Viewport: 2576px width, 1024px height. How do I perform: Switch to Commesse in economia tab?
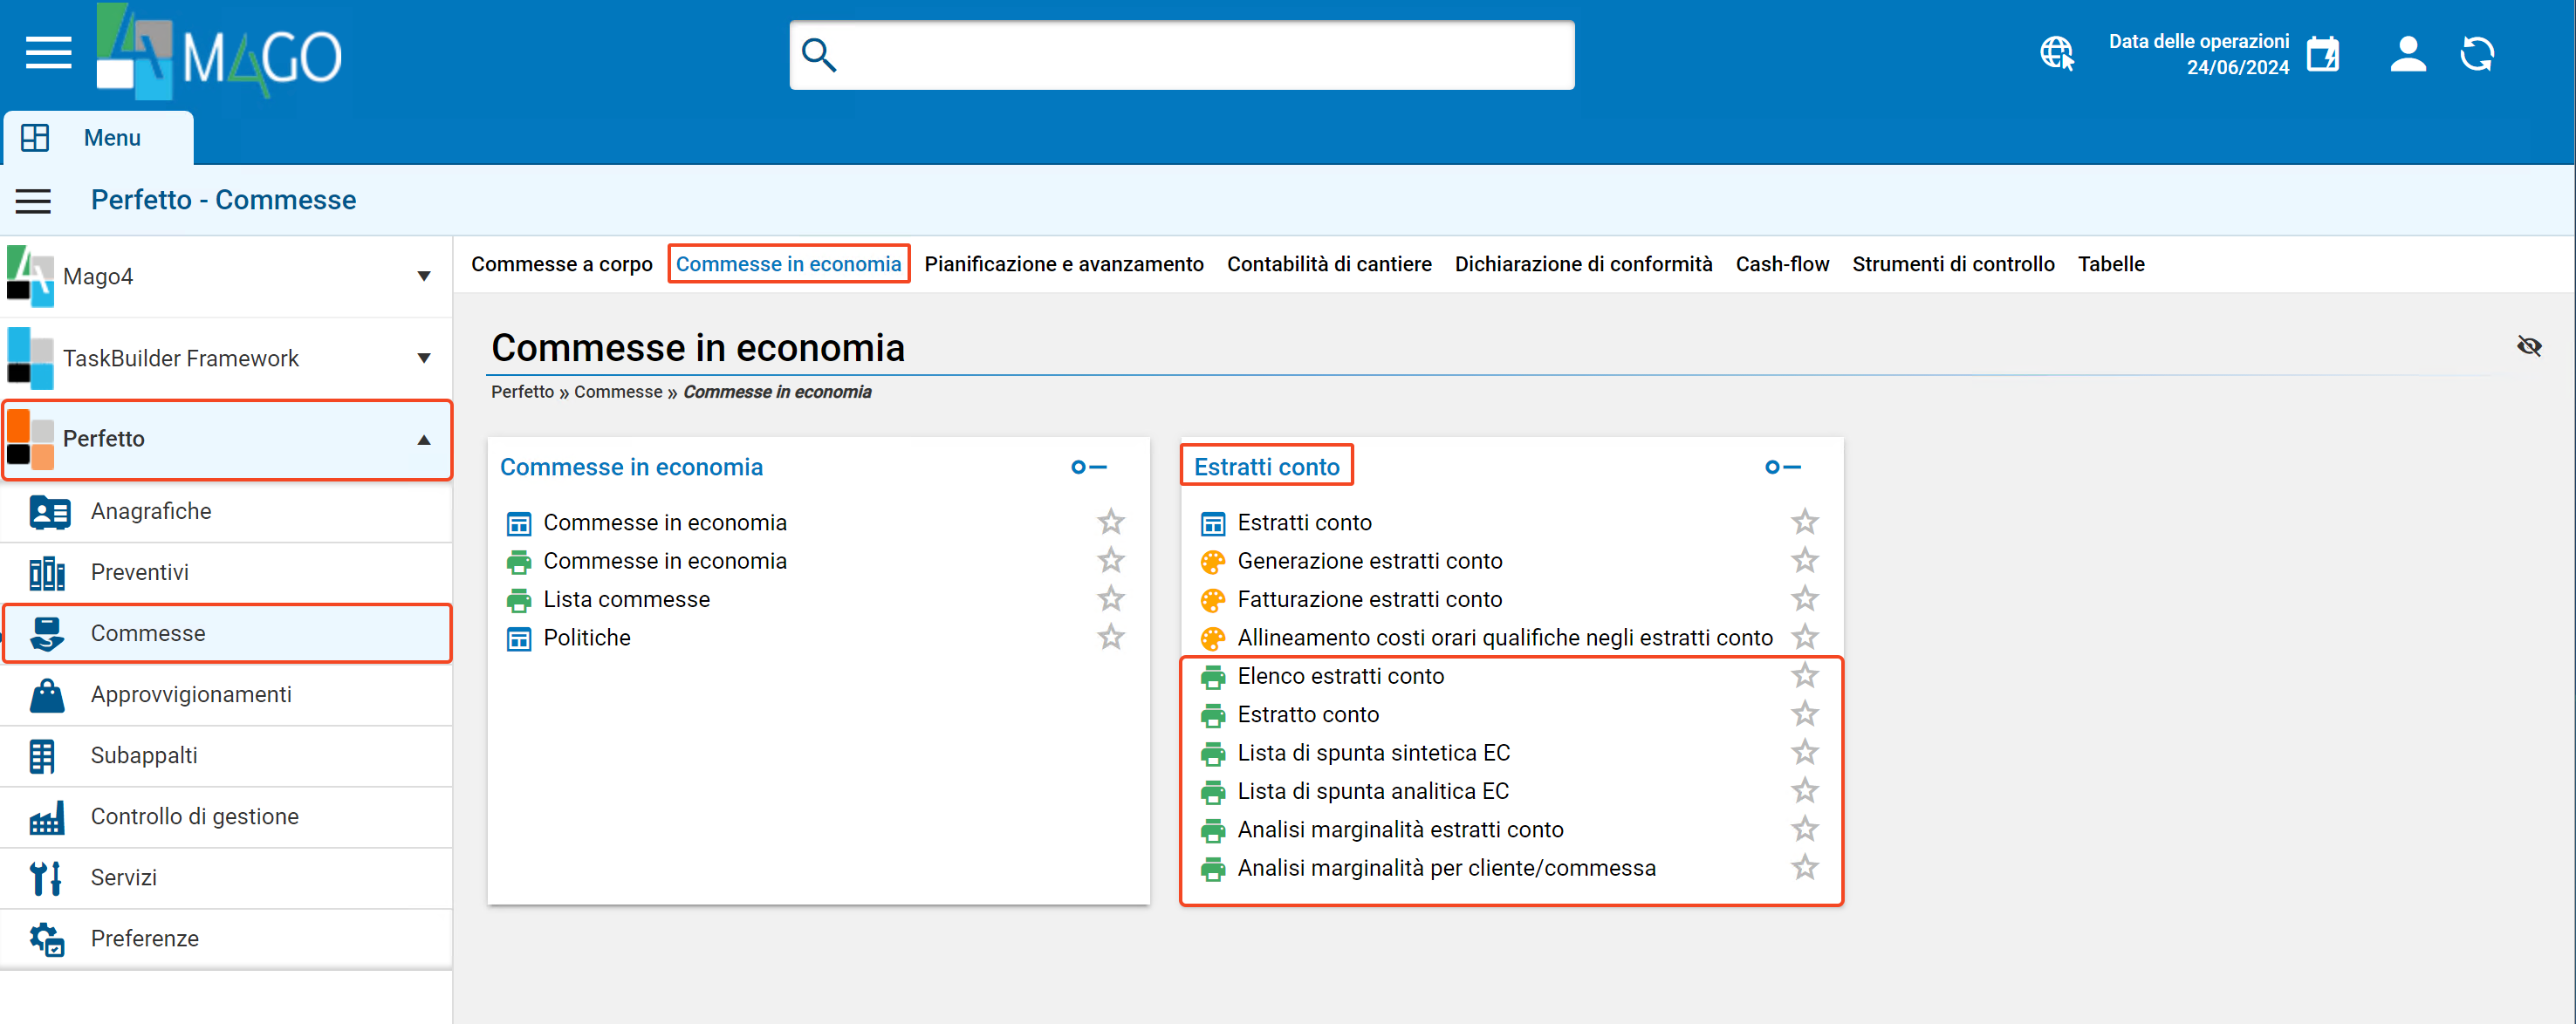(x=788, y=265)
